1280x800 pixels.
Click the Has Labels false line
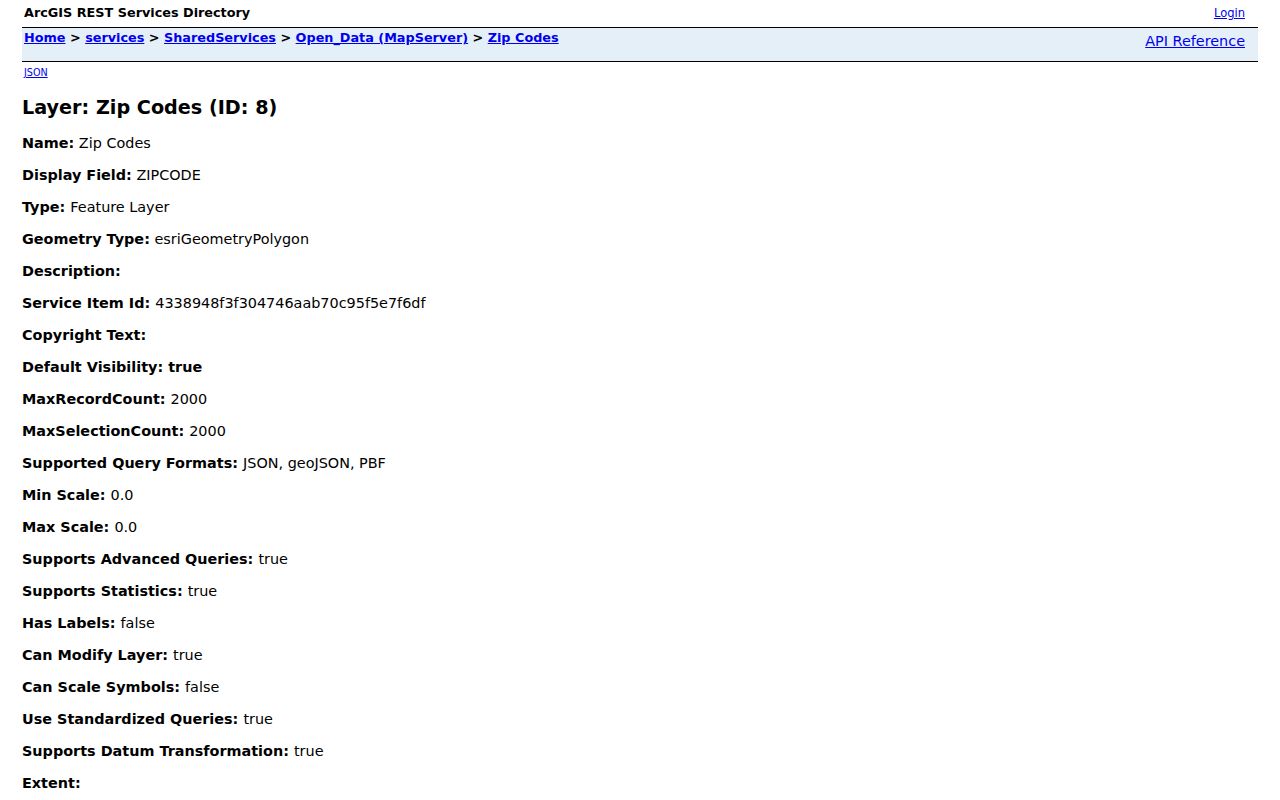pyautogui.click(x=88, y=623)
